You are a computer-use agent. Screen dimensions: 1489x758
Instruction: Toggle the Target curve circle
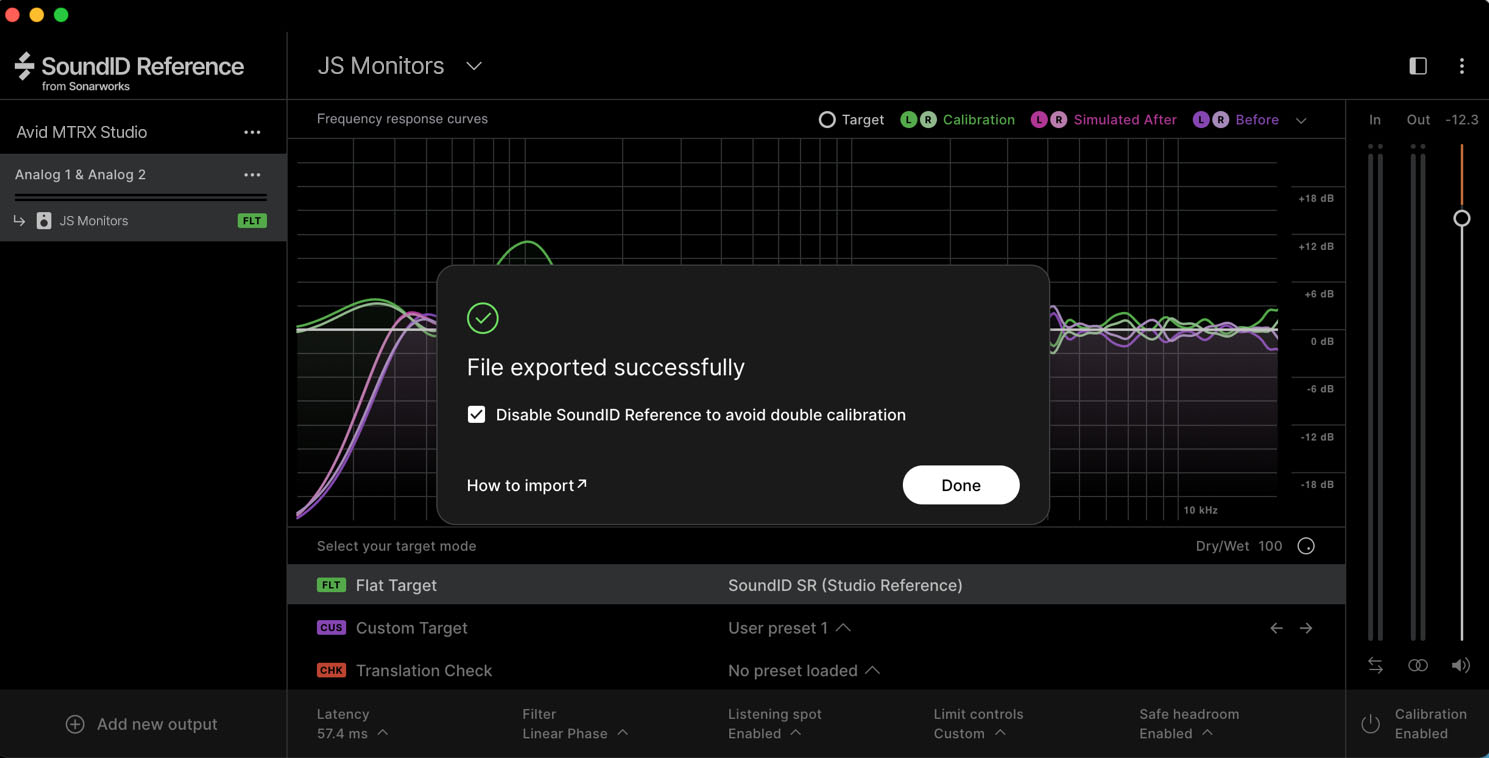tap(827, 120)
